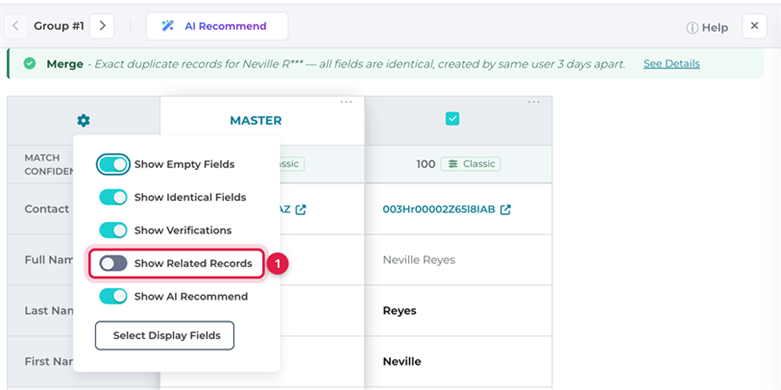The height and width of the screenshot is (390, 781).
Task: Click the Classic sliders icon in the second column
Action: pyautogui.click(x=453, y=164)
